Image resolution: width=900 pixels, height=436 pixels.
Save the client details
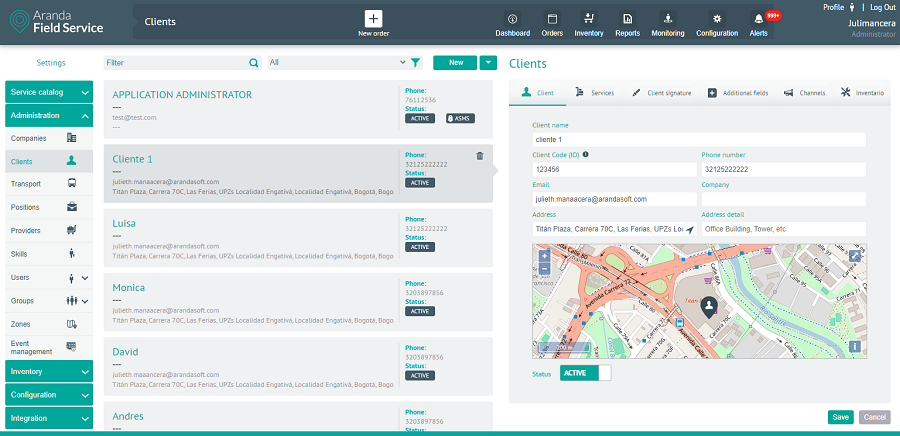click(x=841, y=417)
